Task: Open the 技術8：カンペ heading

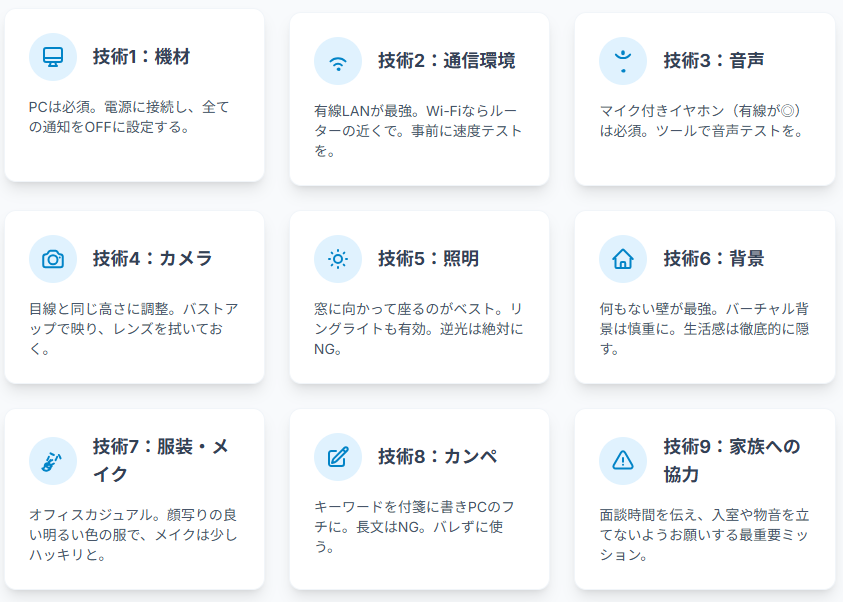Action: tap(437, 457)
